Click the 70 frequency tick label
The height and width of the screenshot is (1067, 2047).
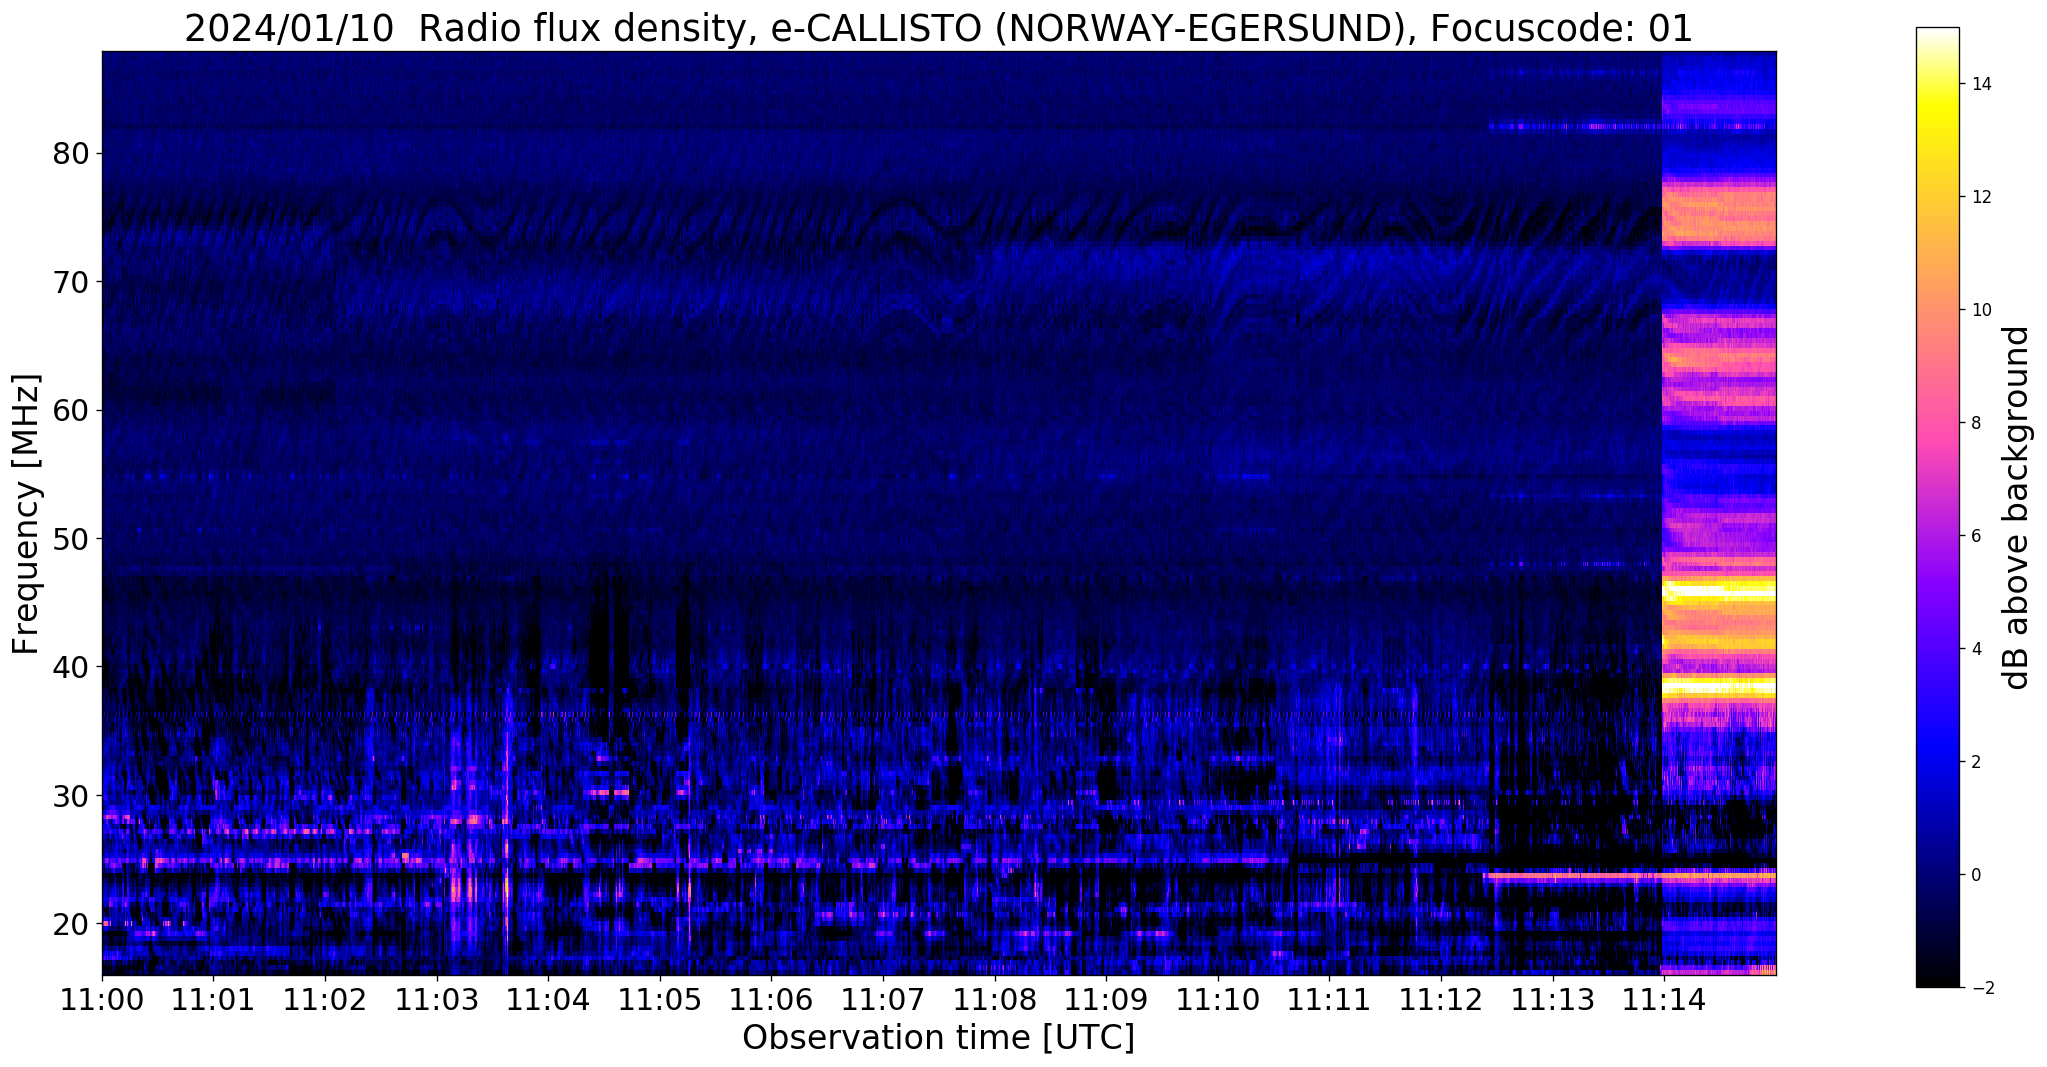[71, 282]
